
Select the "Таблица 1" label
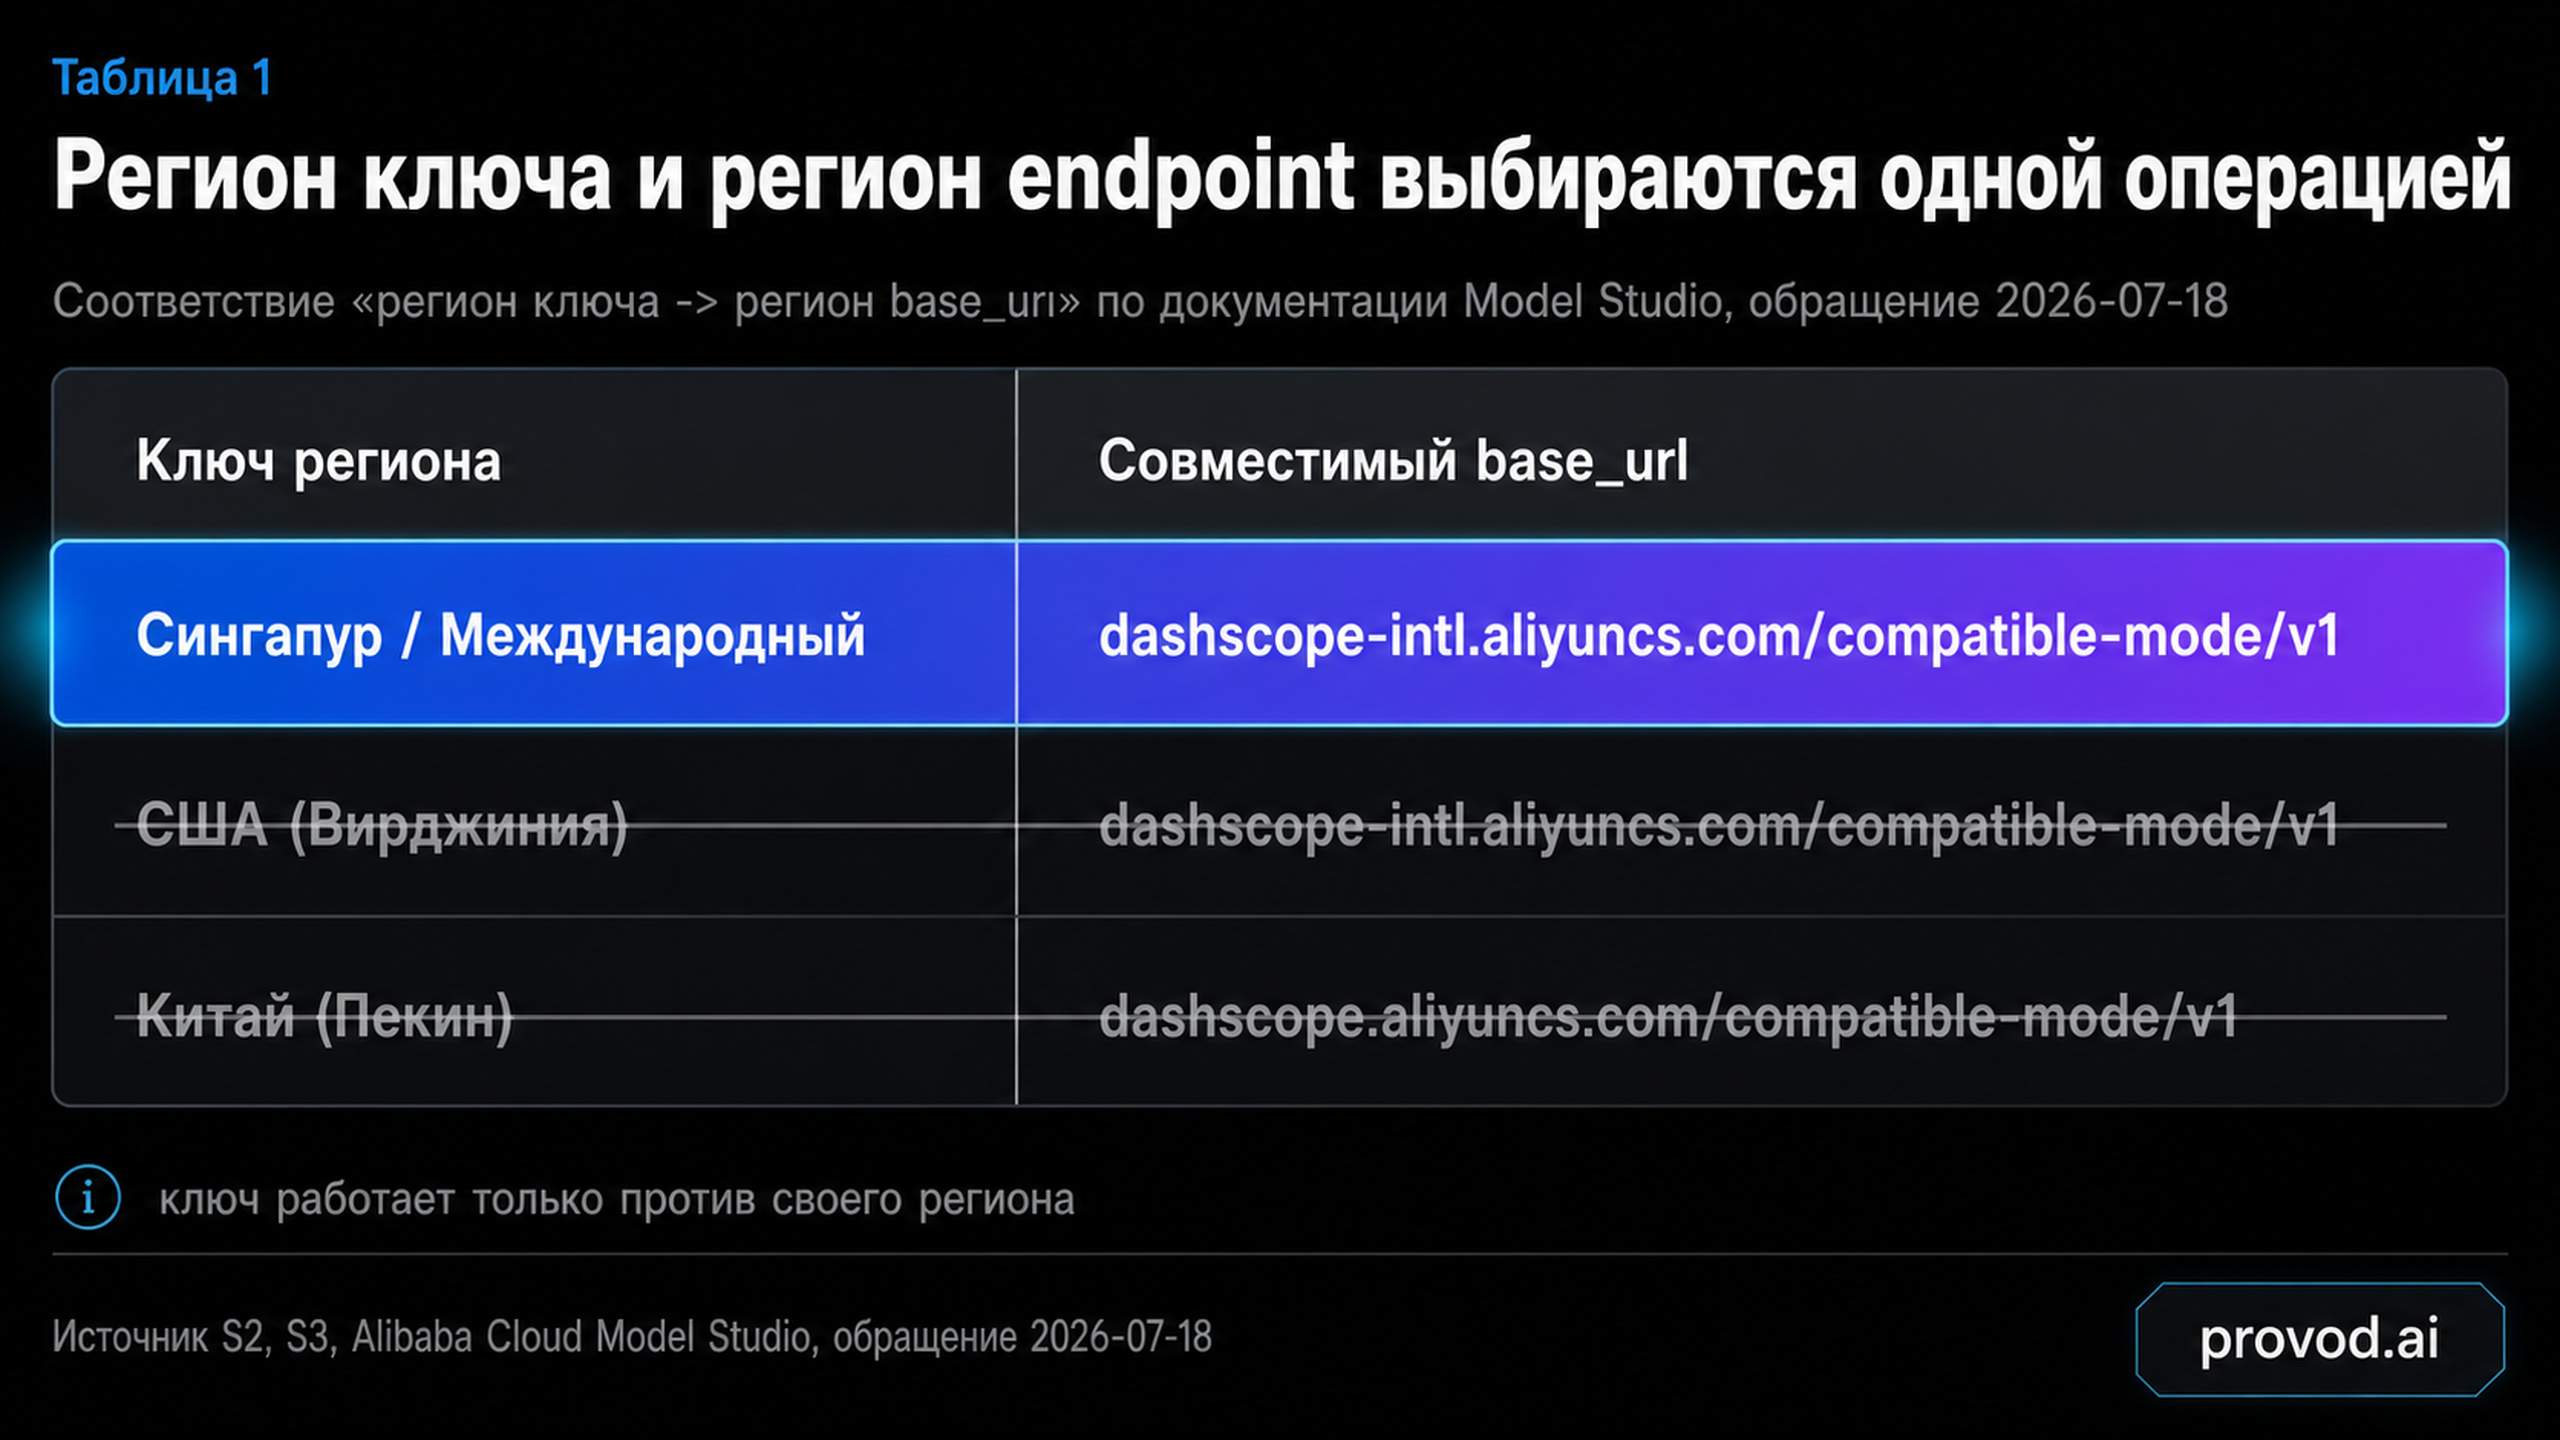(162, 78)
